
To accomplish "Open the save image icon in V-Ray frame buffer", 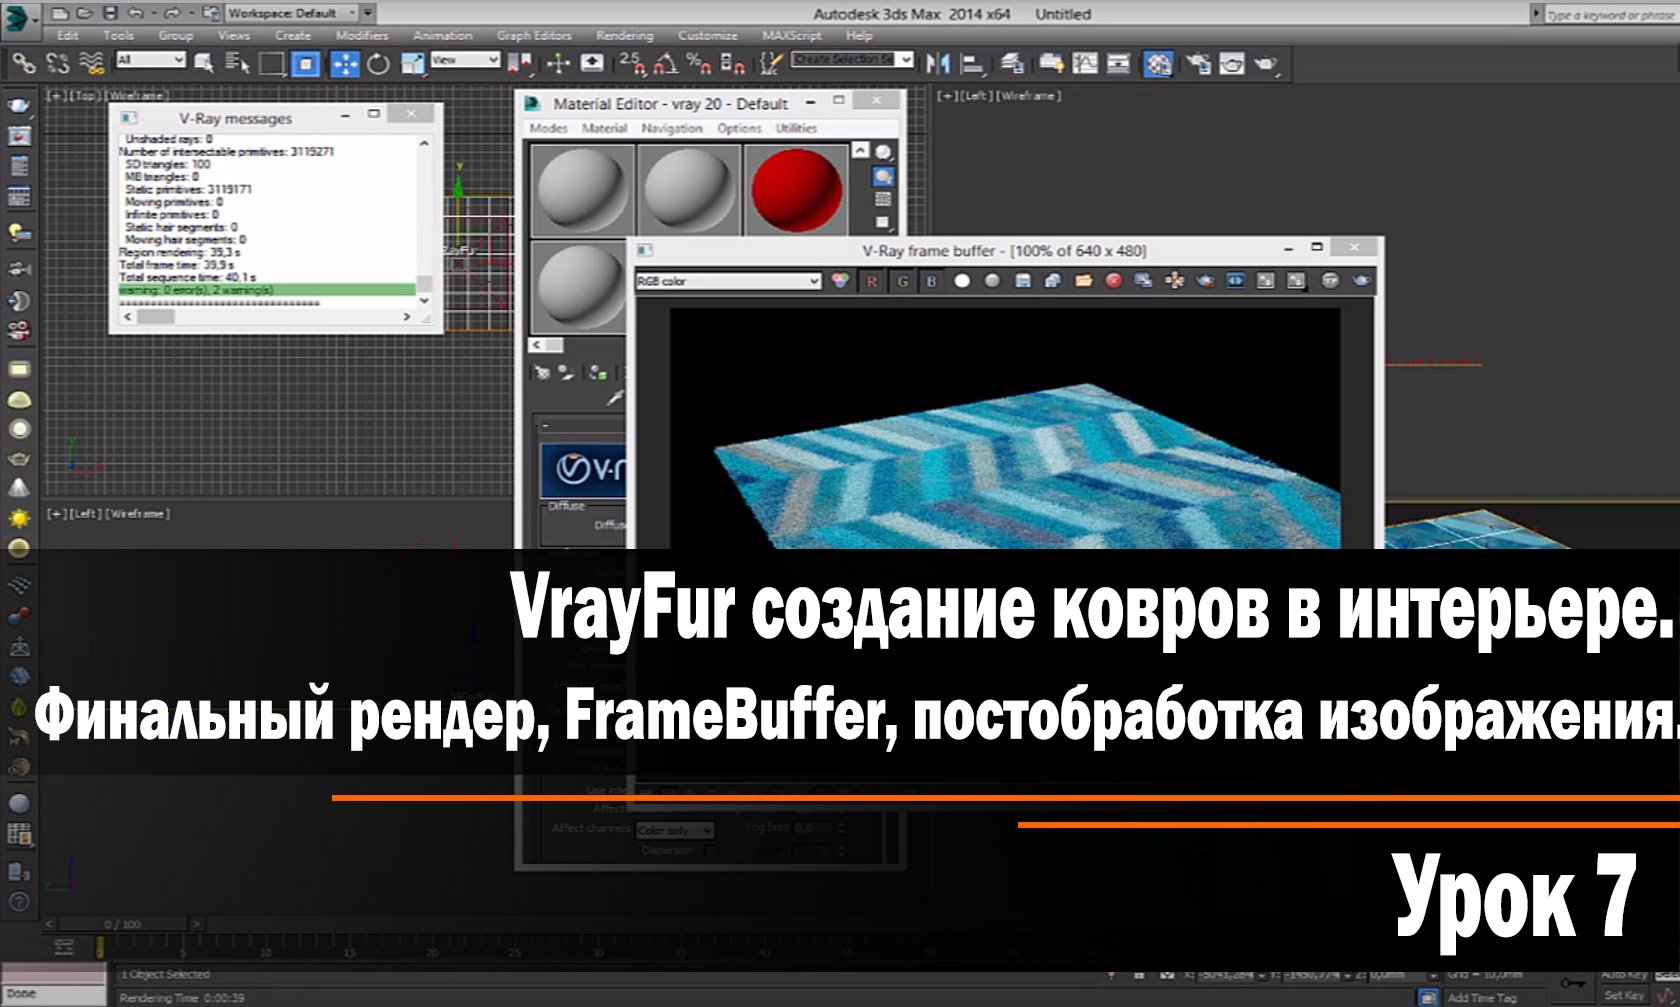I will click(1023, 283).
